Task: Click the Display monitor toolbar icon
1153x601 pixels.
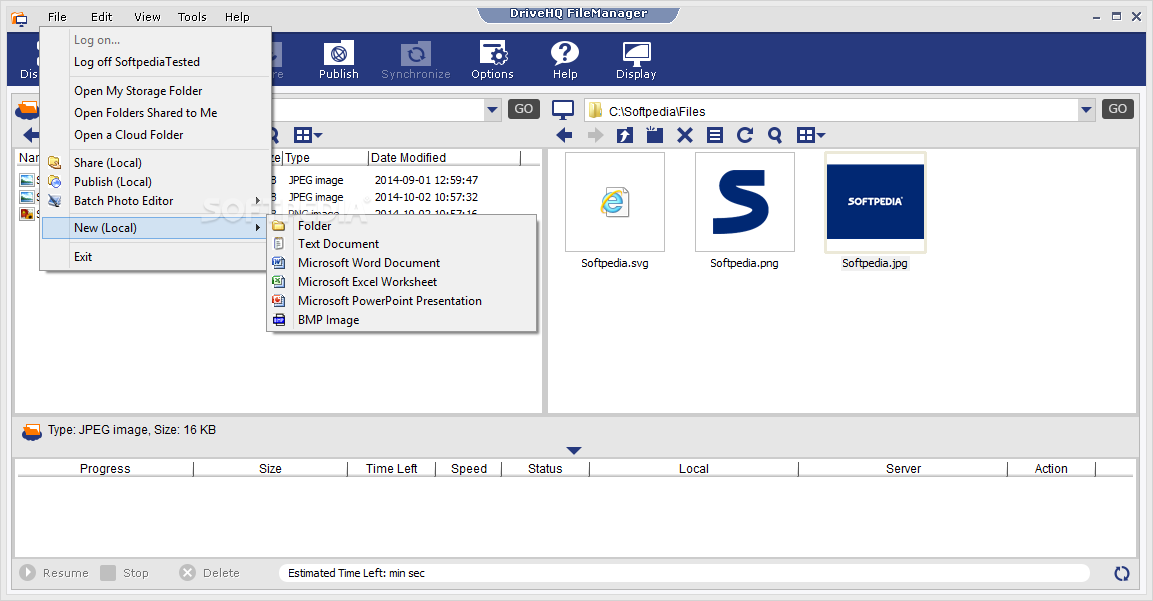Action: point(636,60)
